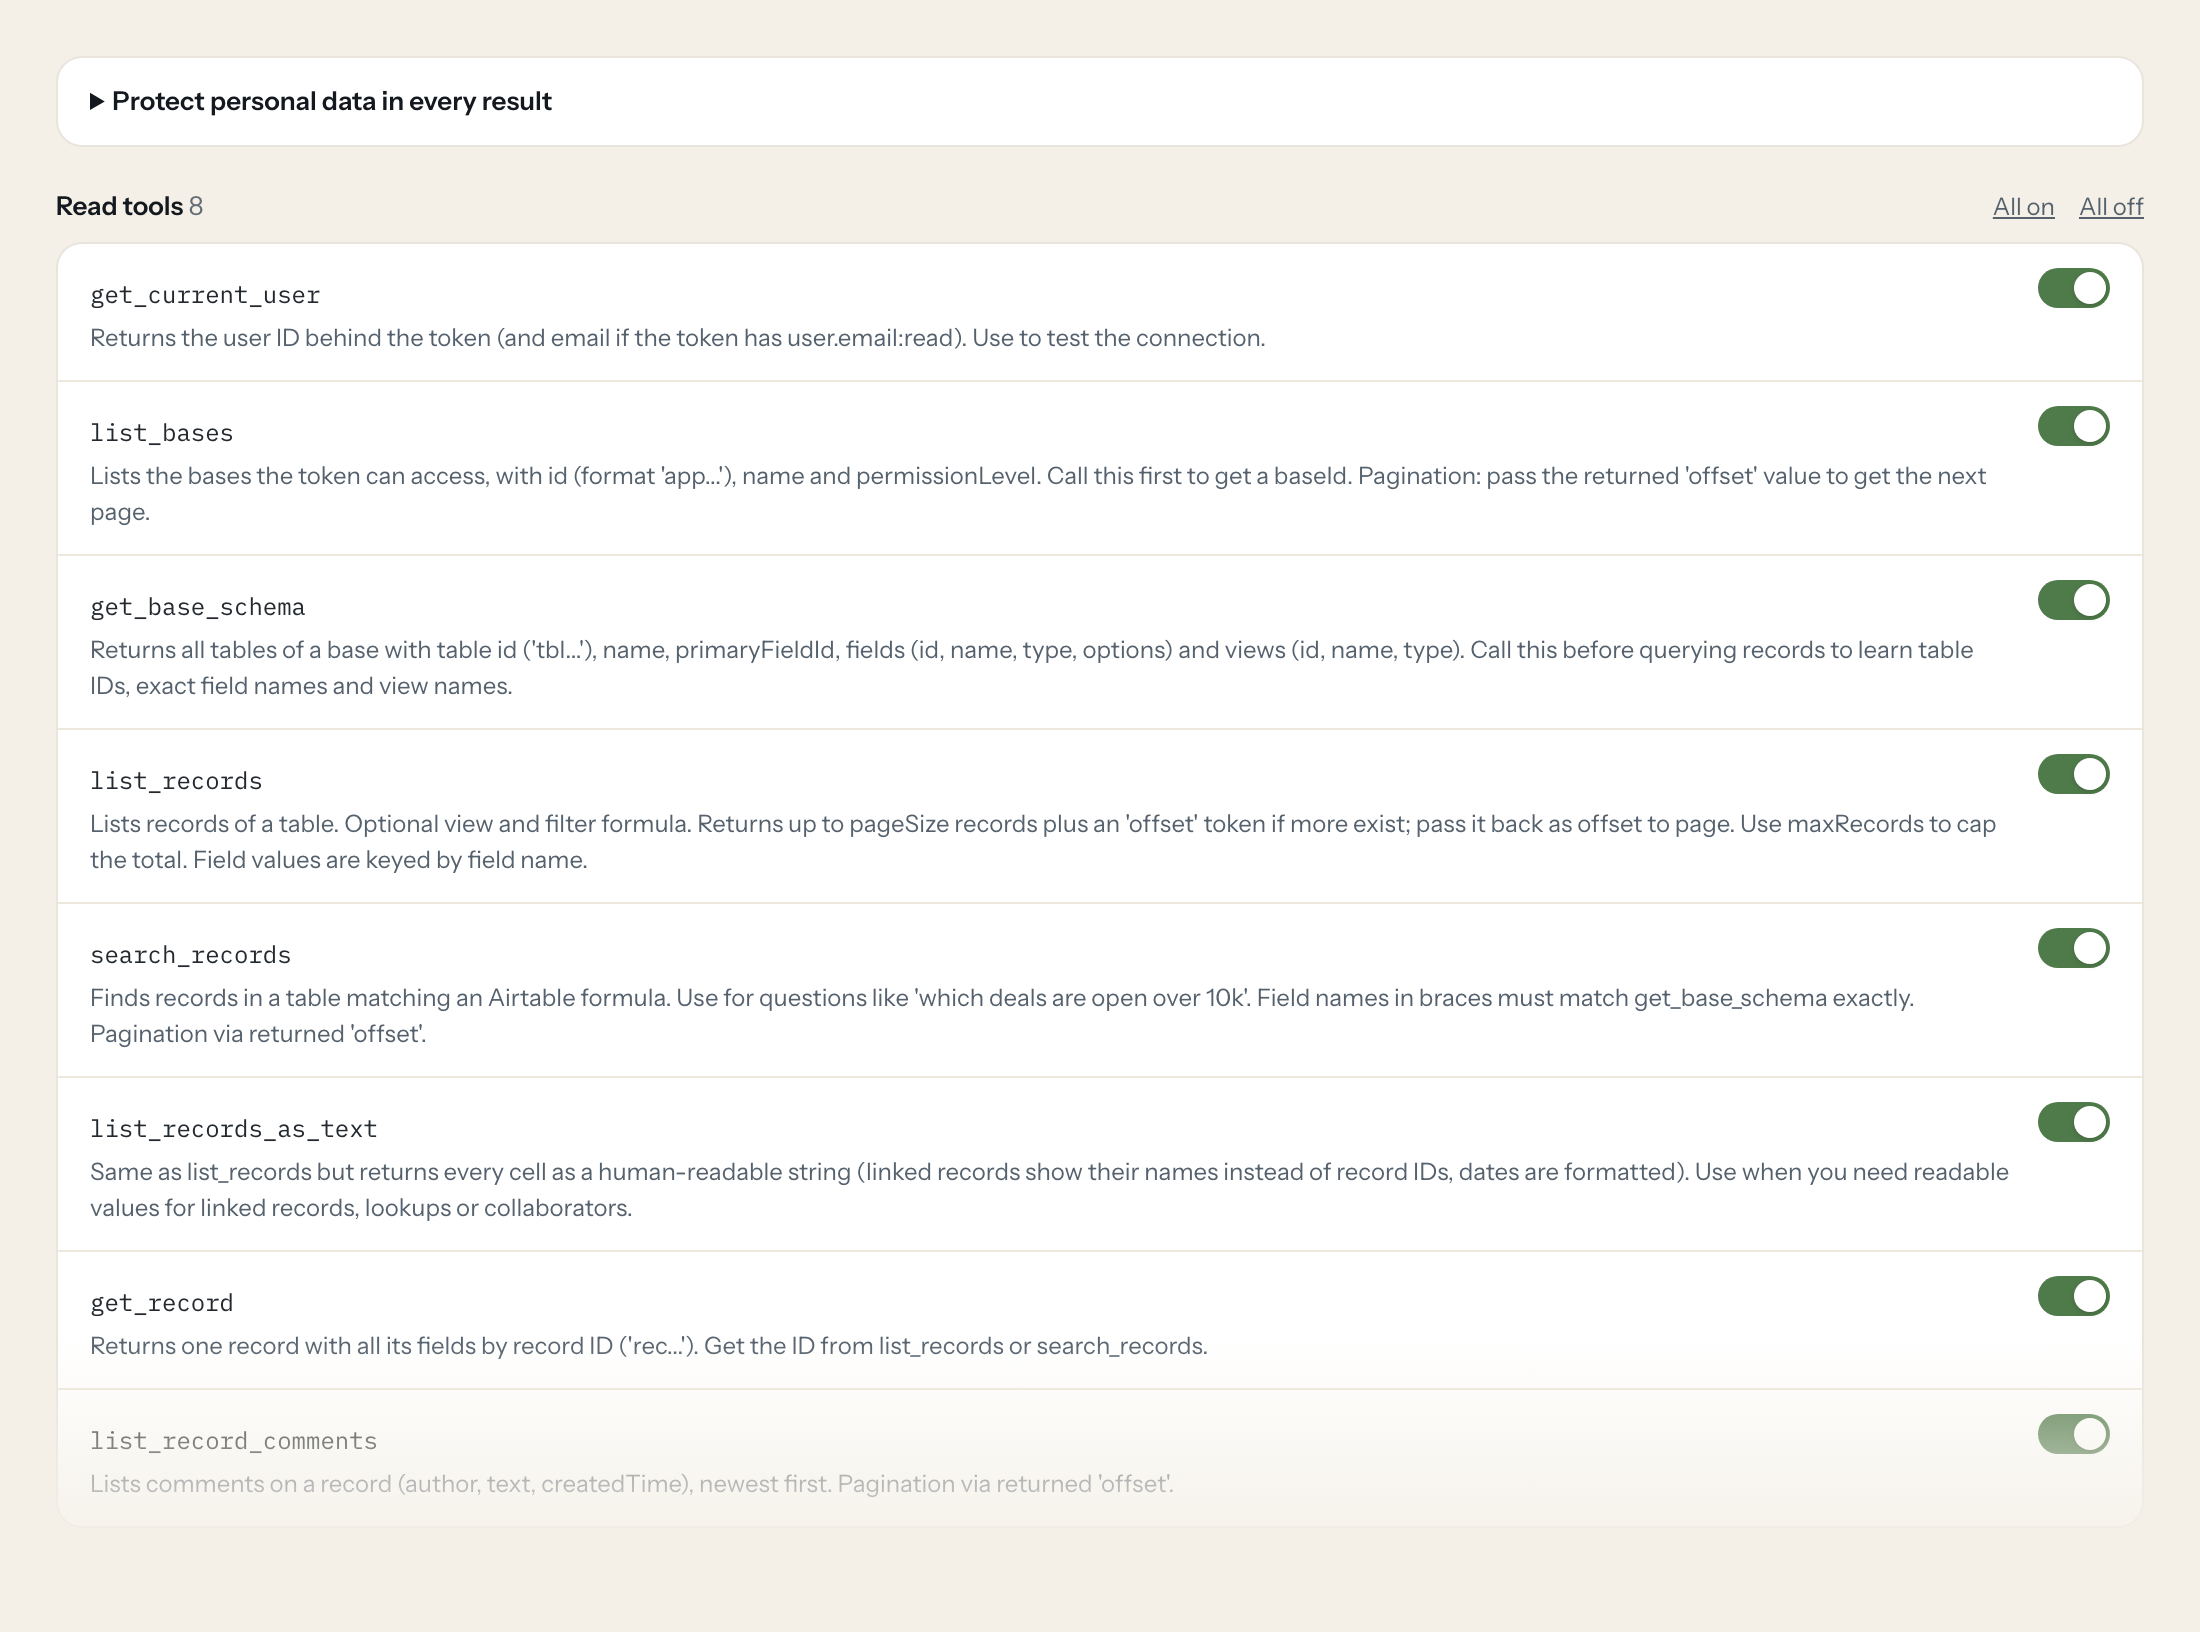
Task: Click the 'All on' link
Action: pos(2023,207)
